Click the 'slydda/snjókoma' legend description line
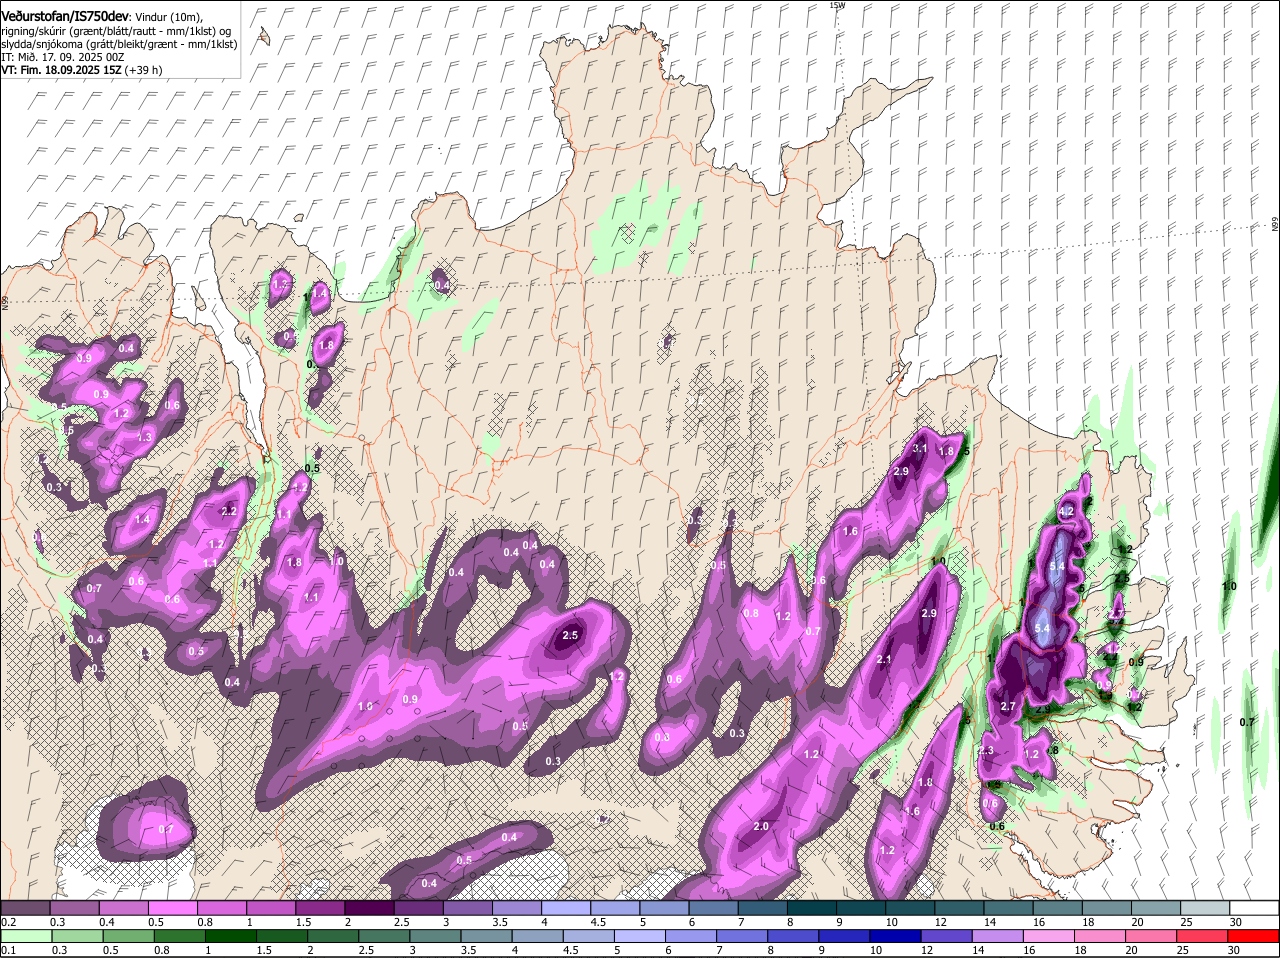The height and width of the screenshot is (958, 1280). pyautogui.click(x=118, y=44)
